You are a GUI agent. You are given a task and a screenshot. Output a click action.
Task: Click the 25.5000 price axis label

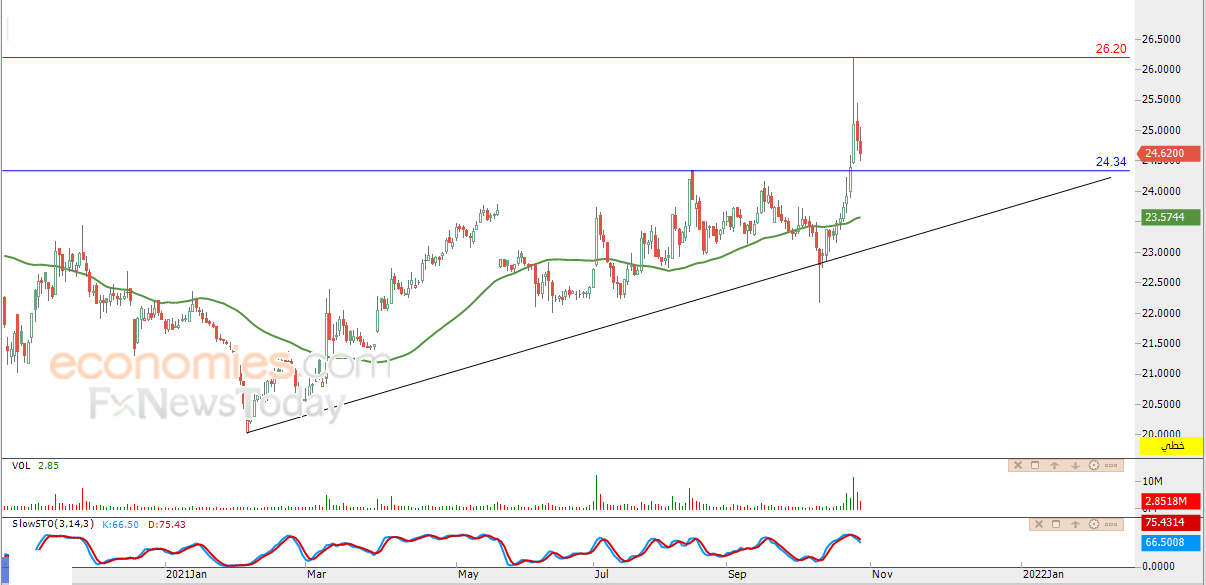pyautogui.click(x=1164, y=100)
